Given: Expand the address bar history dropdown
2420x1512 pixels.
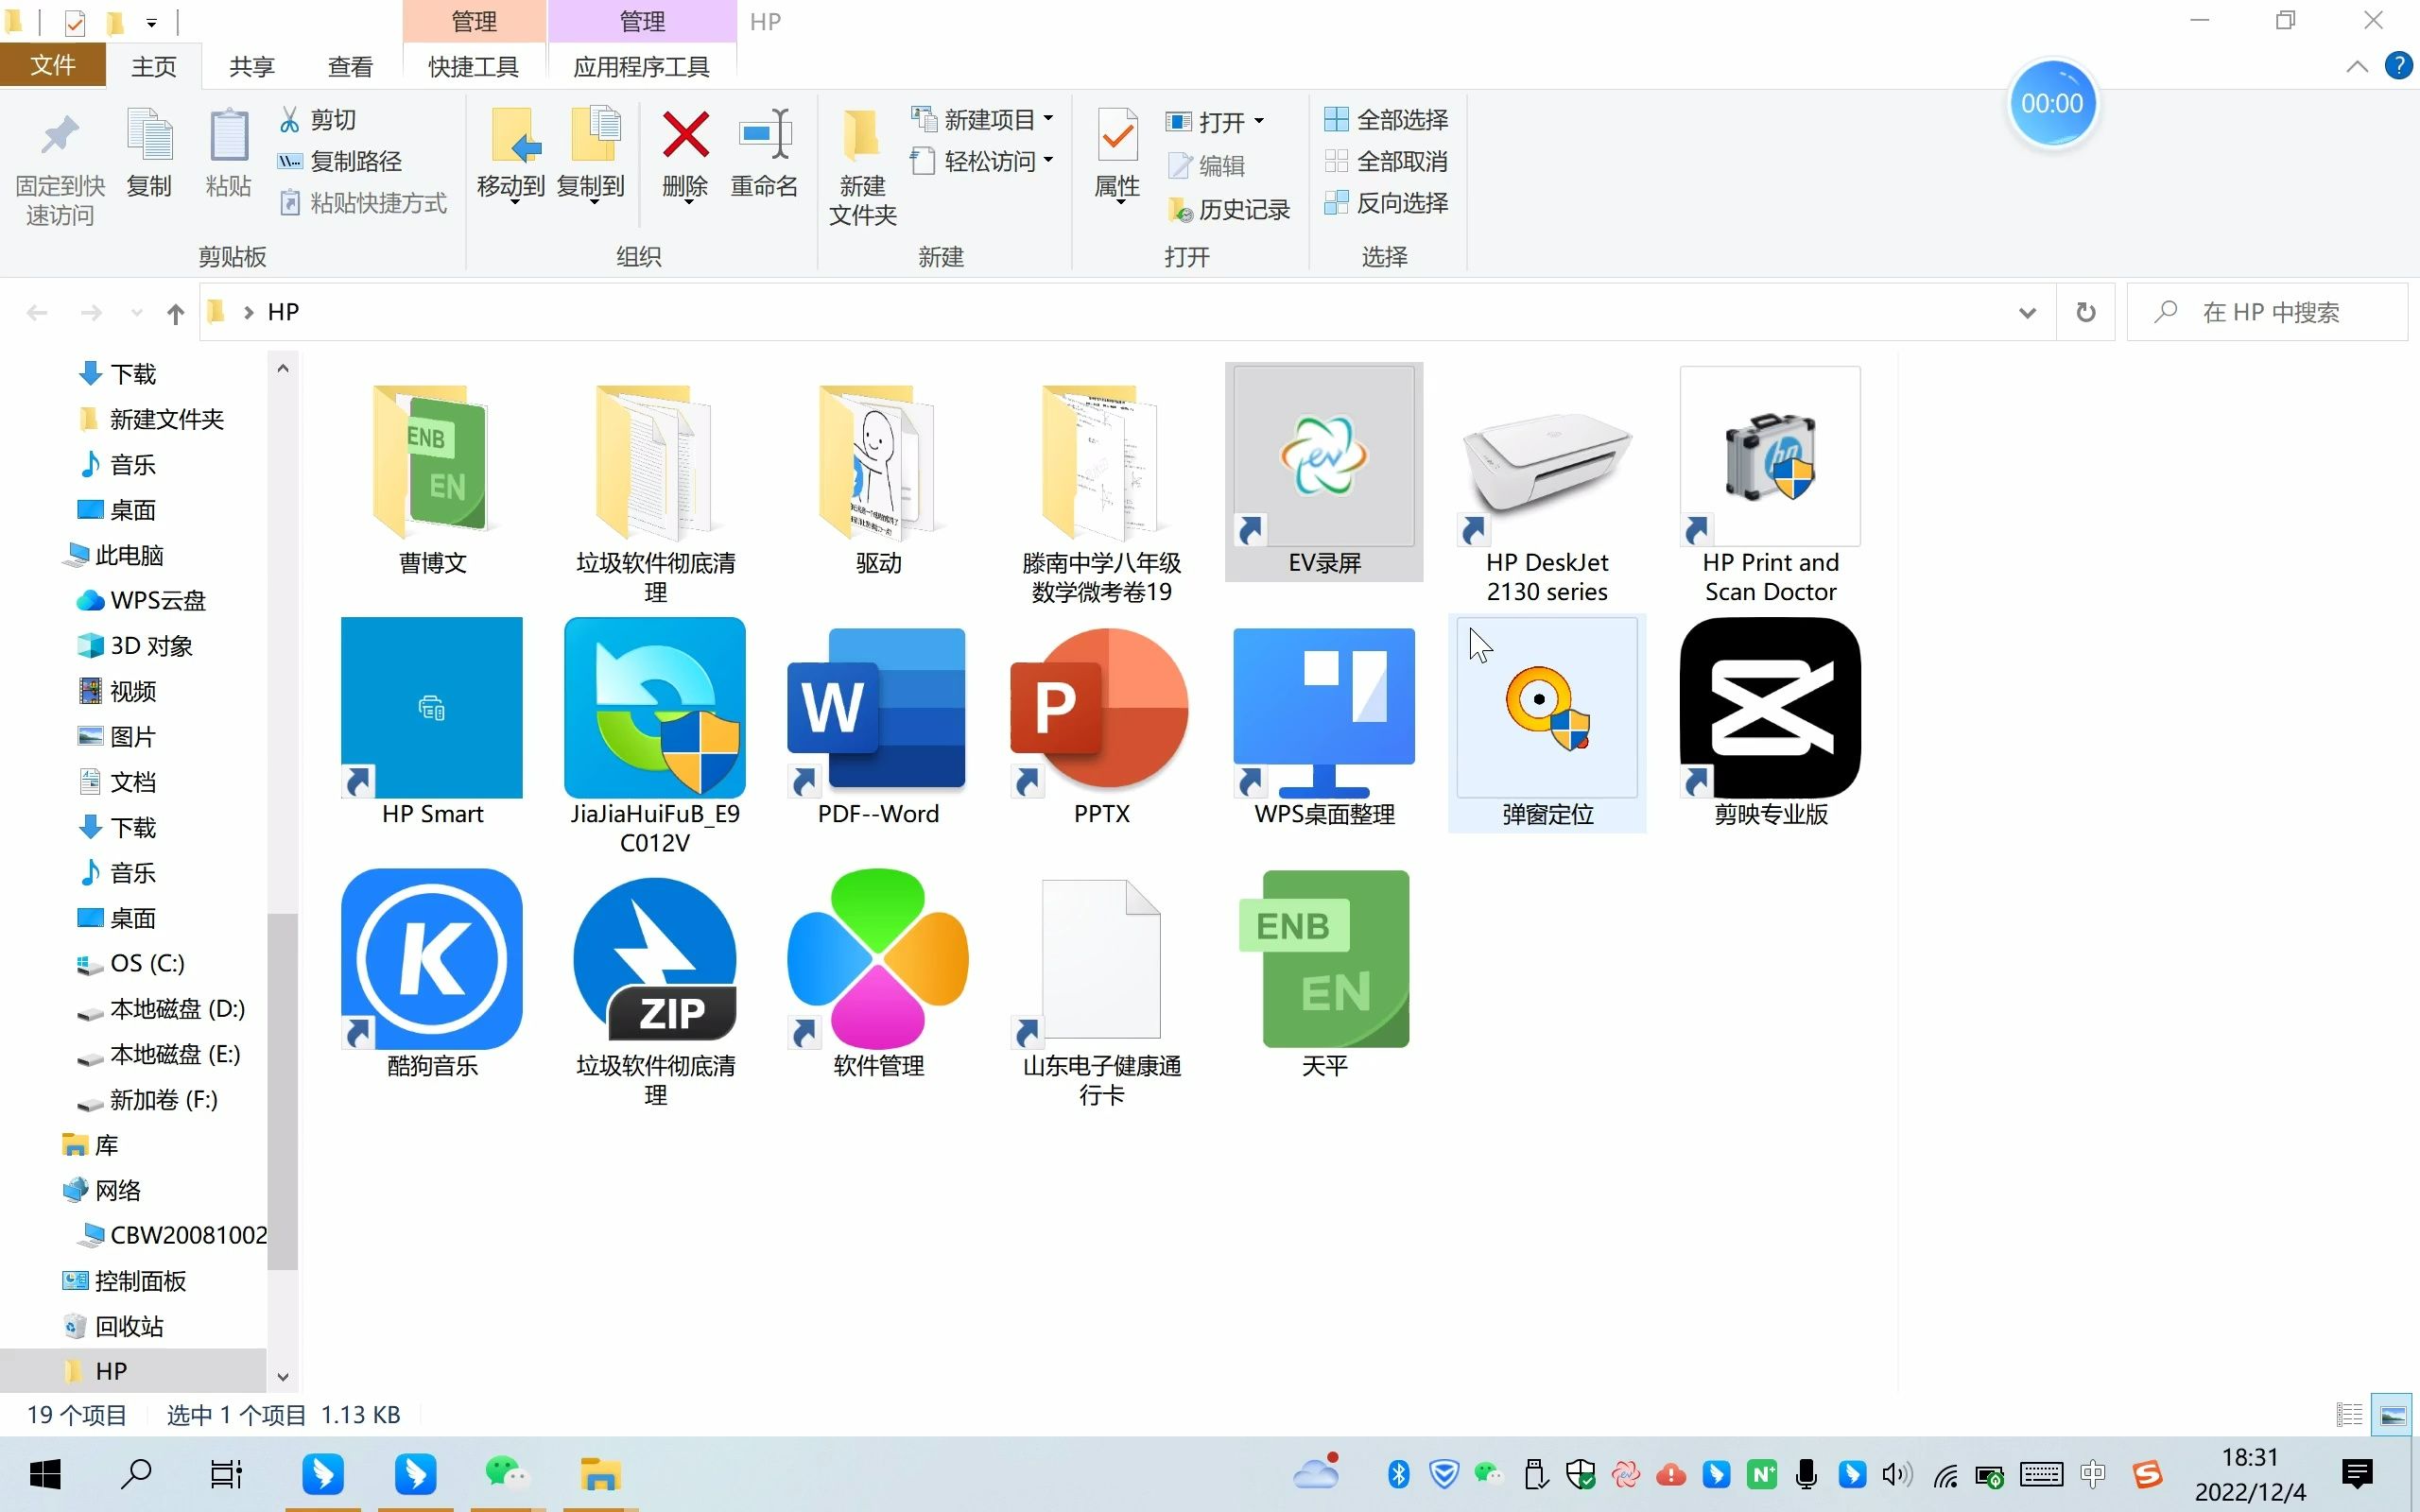Looking at the screenshot, I should click(x=2027, y=313).
